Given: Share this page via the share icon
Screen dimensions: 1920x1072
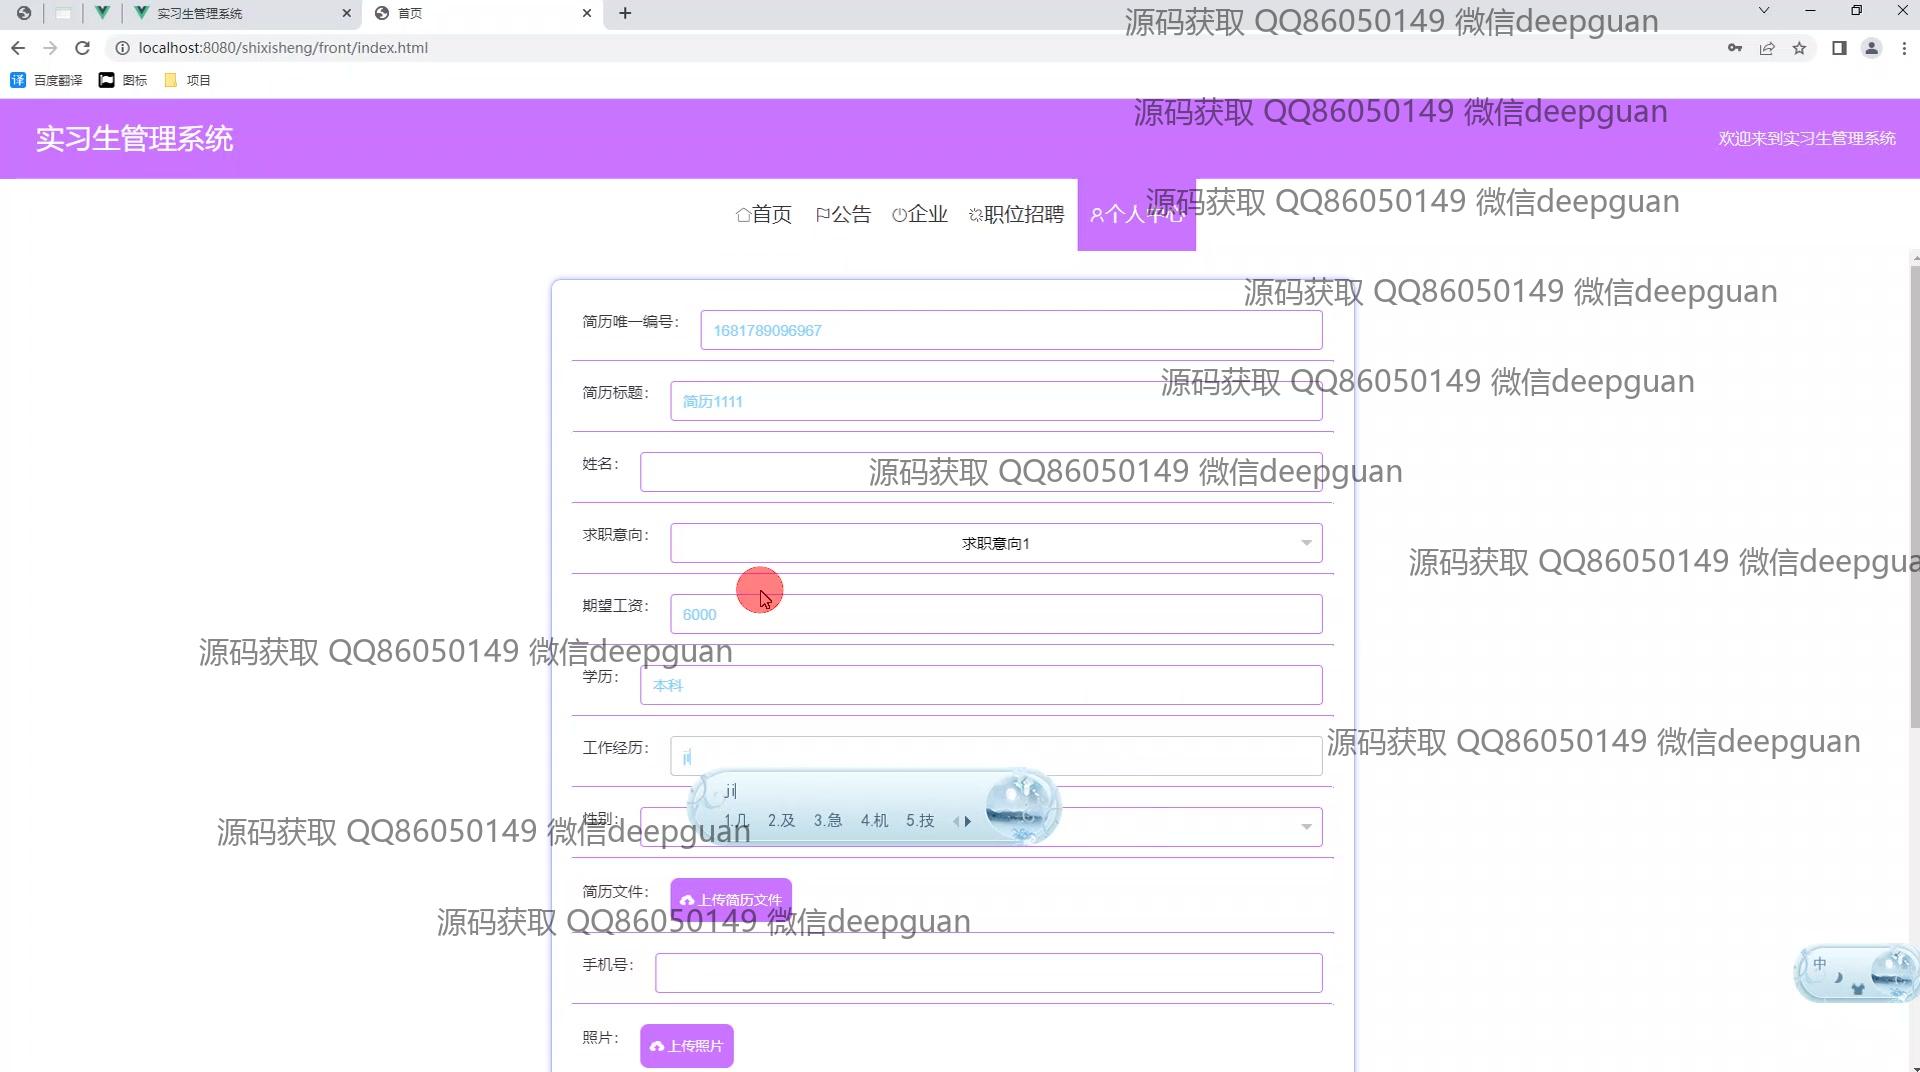Looking at the screenshot, I should (1767, 48).
